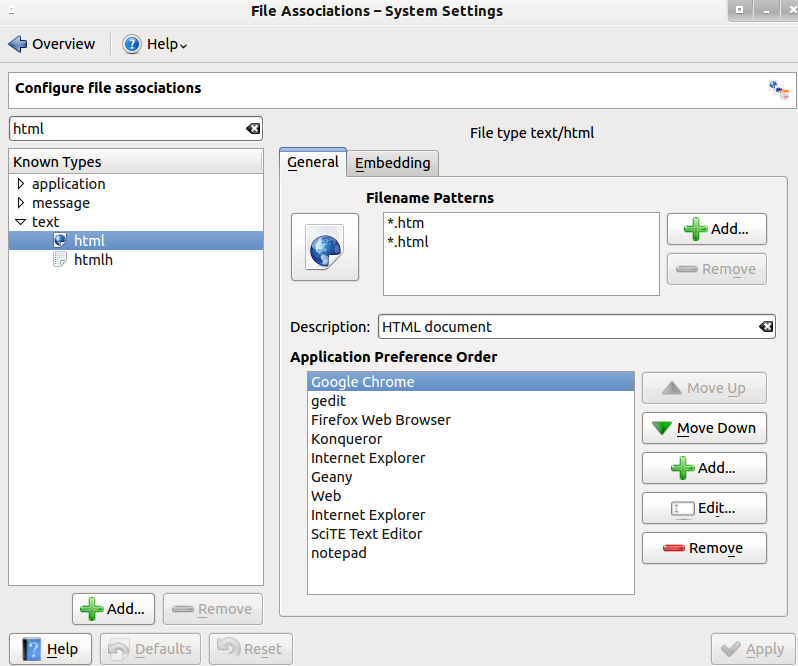
Task: Switch to the General tab
Action: [312, 162]
